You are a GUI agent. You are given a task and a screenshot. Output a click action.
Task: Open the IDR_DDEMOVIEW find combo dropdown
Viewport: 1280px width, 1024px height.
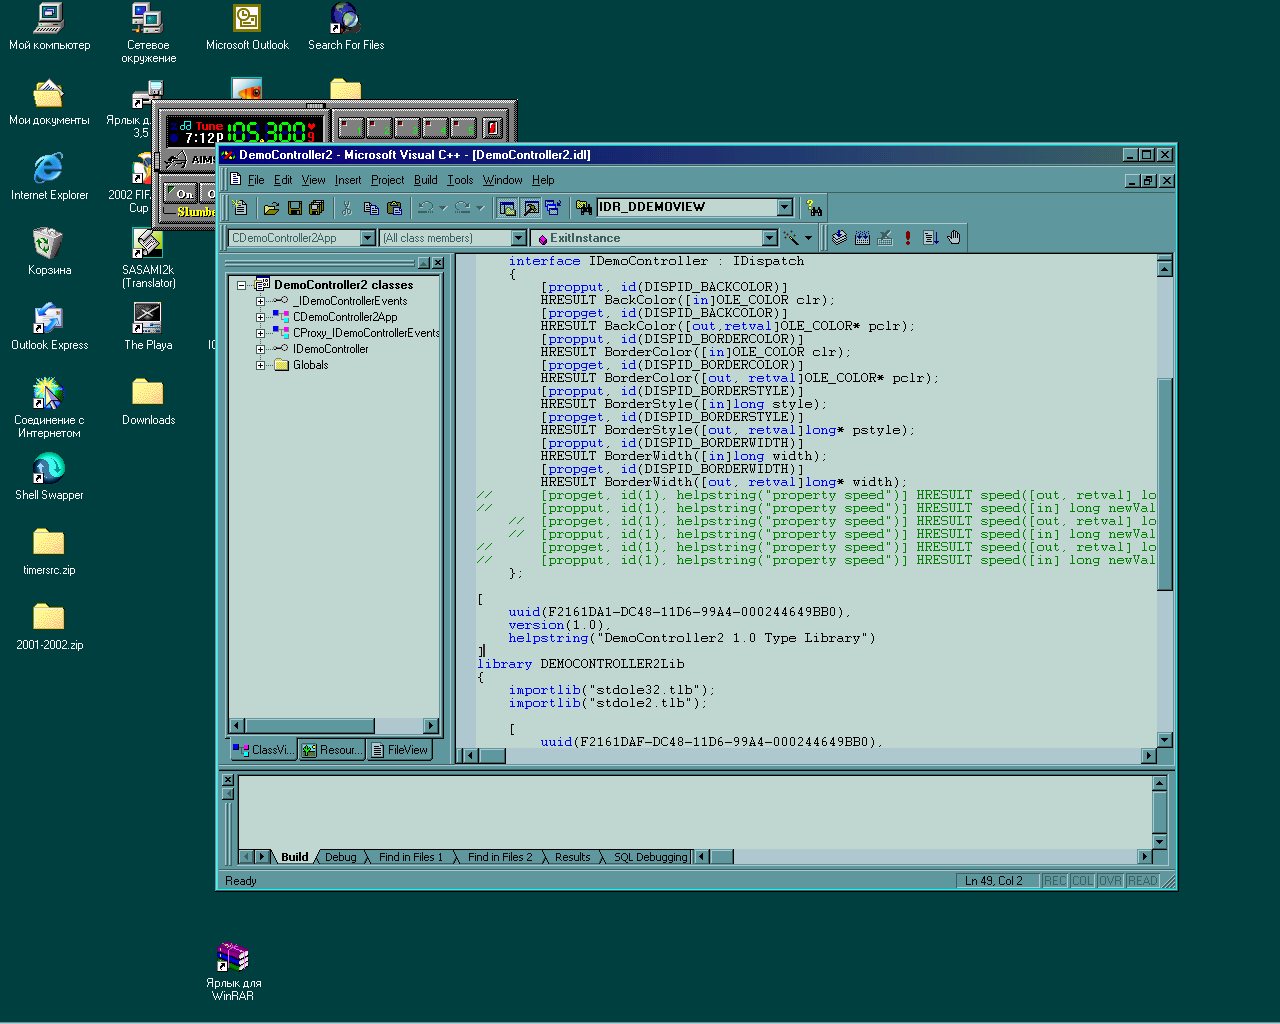(x=785, y=207)
